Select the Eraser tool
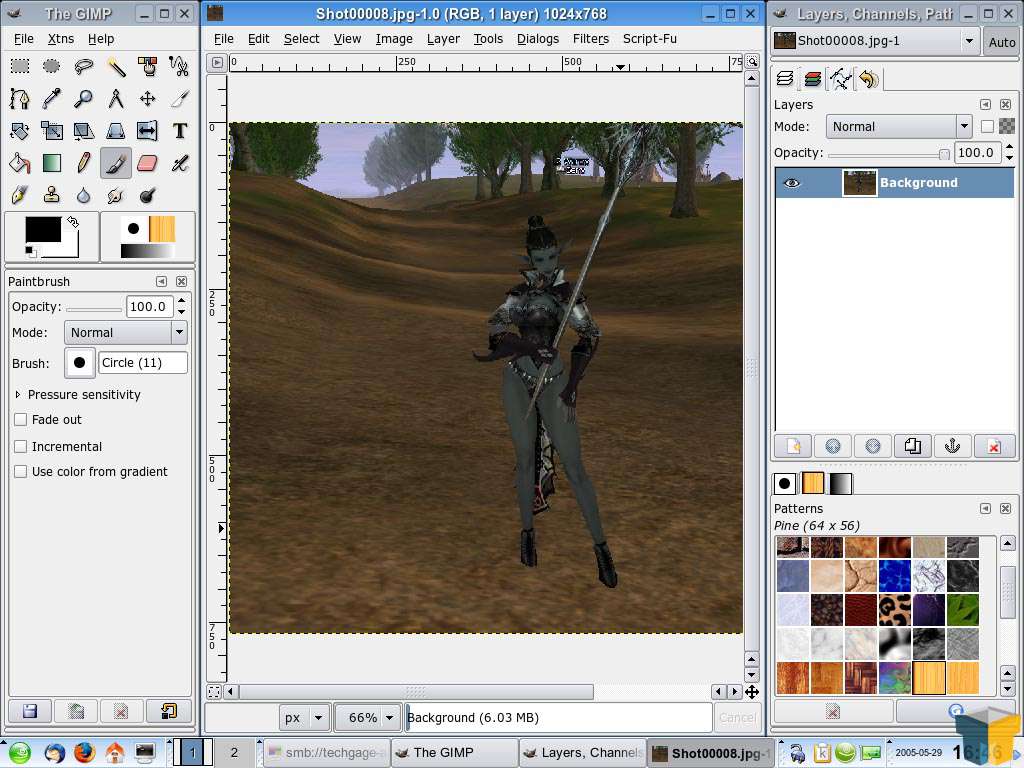This screenshot has height=768, width=1024. [148, 163]
